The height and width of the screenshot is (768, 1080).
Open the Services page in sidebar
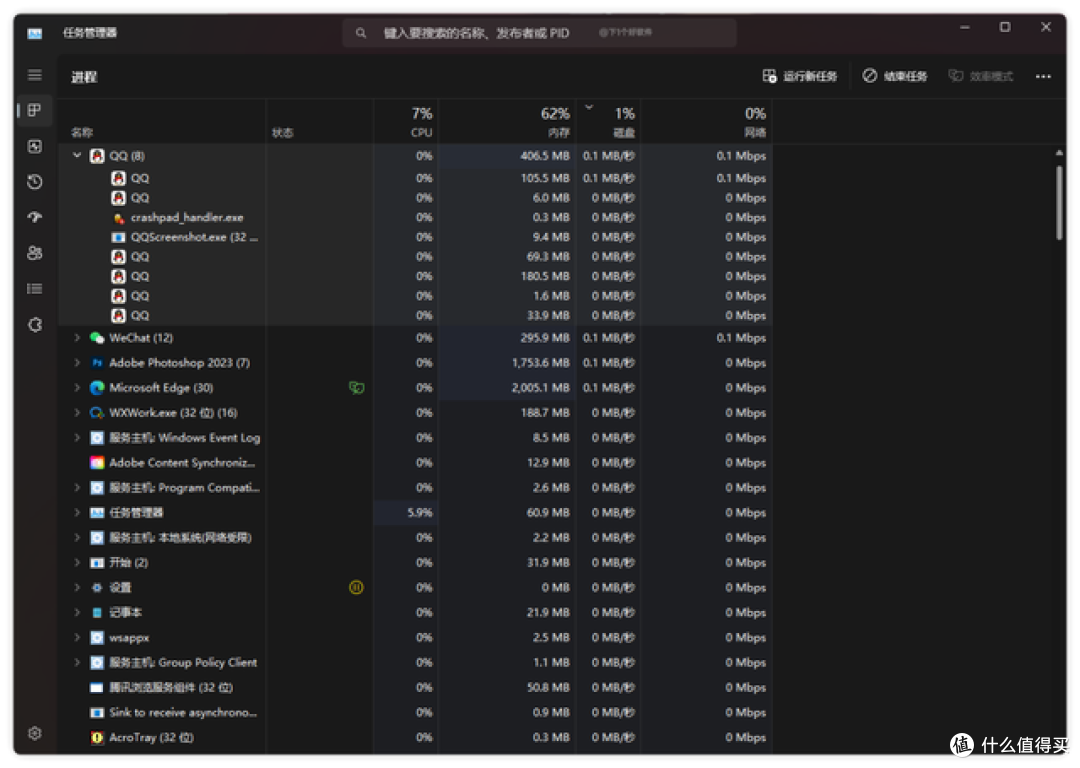click(x=35, y=325)
